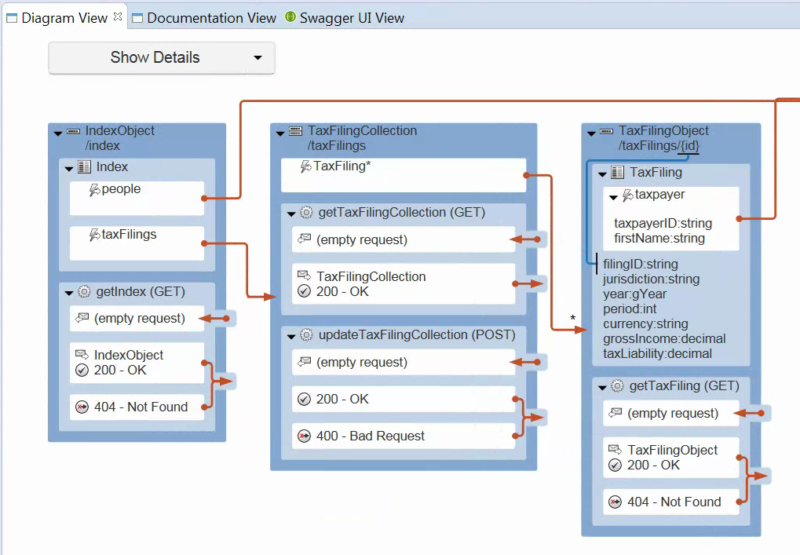Select the year:gYear property

coord(635,294)
